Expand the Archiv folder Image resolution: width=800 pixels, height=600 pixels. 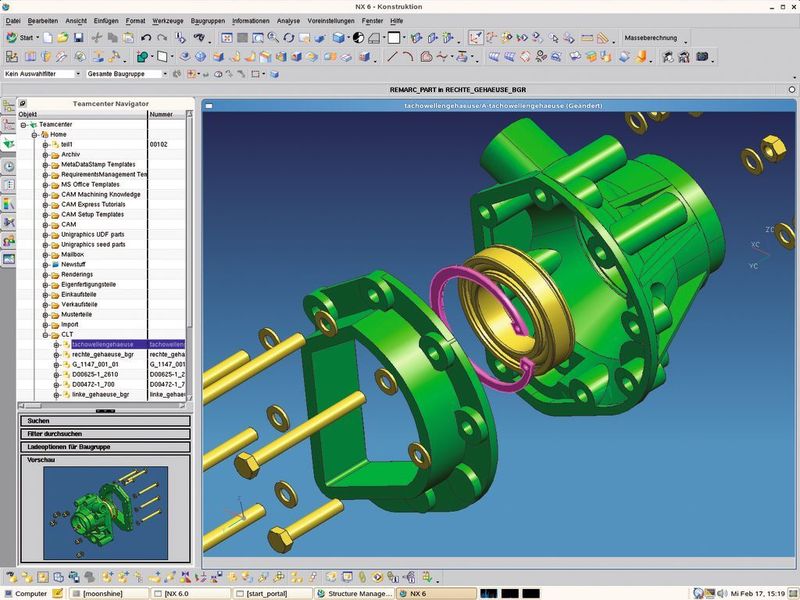[45, 155]
